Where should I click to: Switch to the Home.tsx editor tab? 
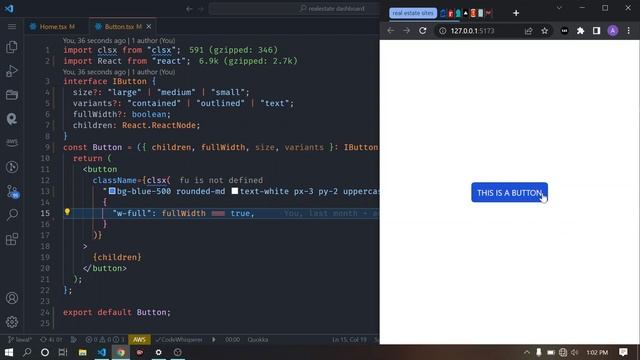57,27
